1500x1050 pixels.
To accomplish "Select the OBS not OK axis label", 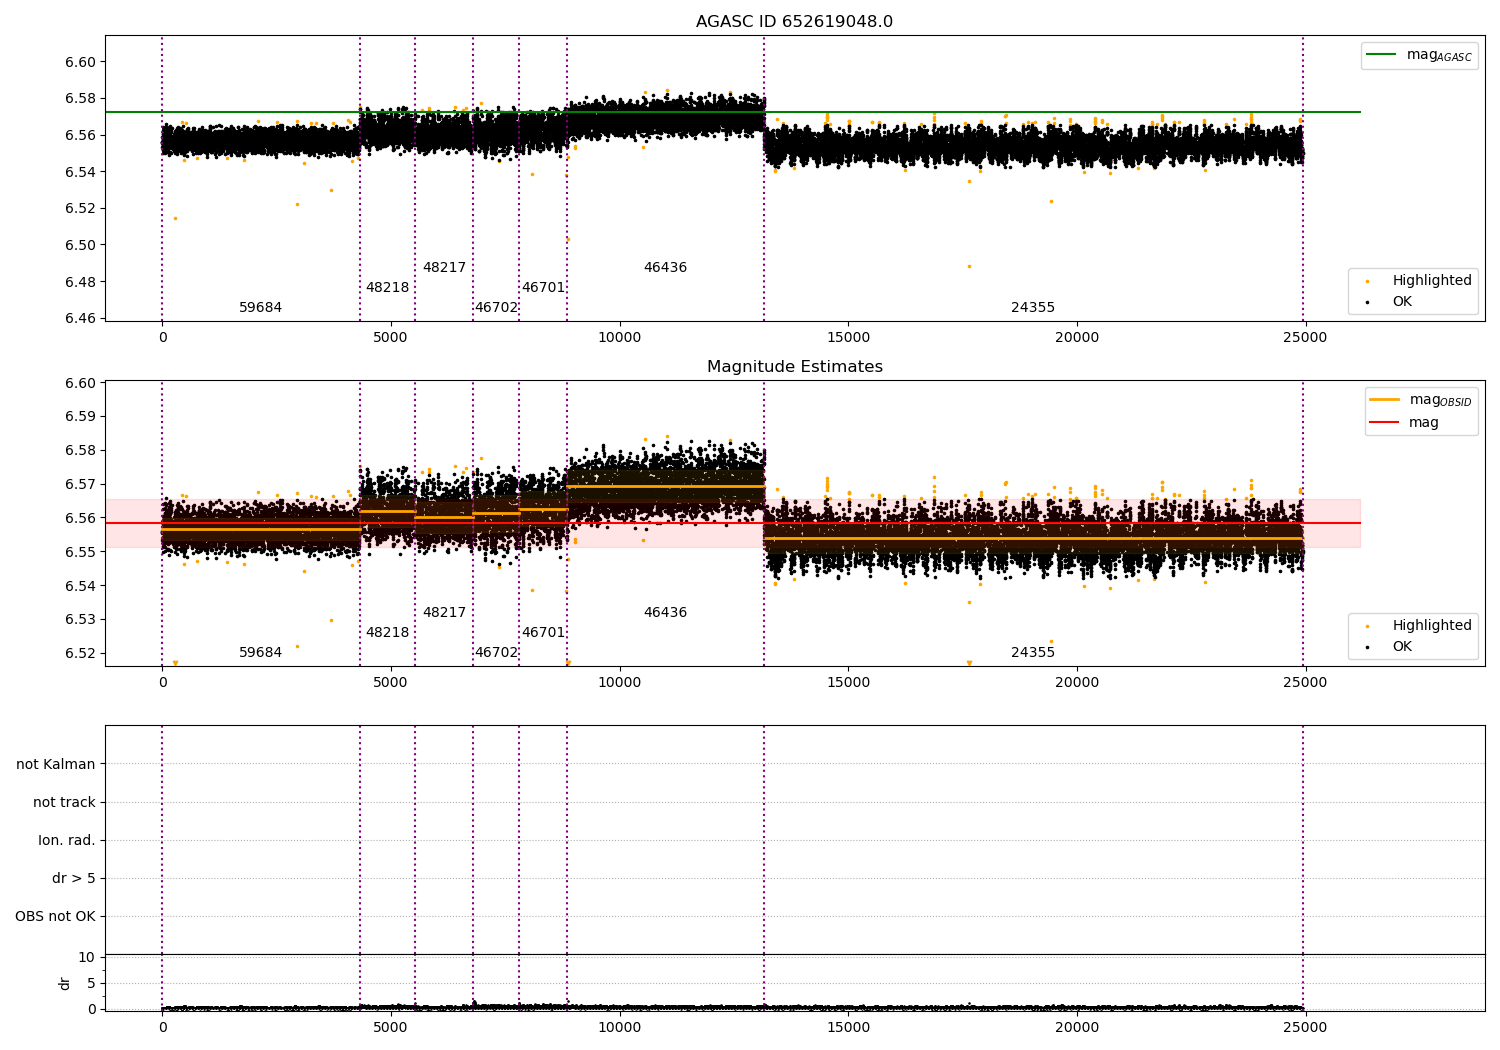I will (55, 917).
